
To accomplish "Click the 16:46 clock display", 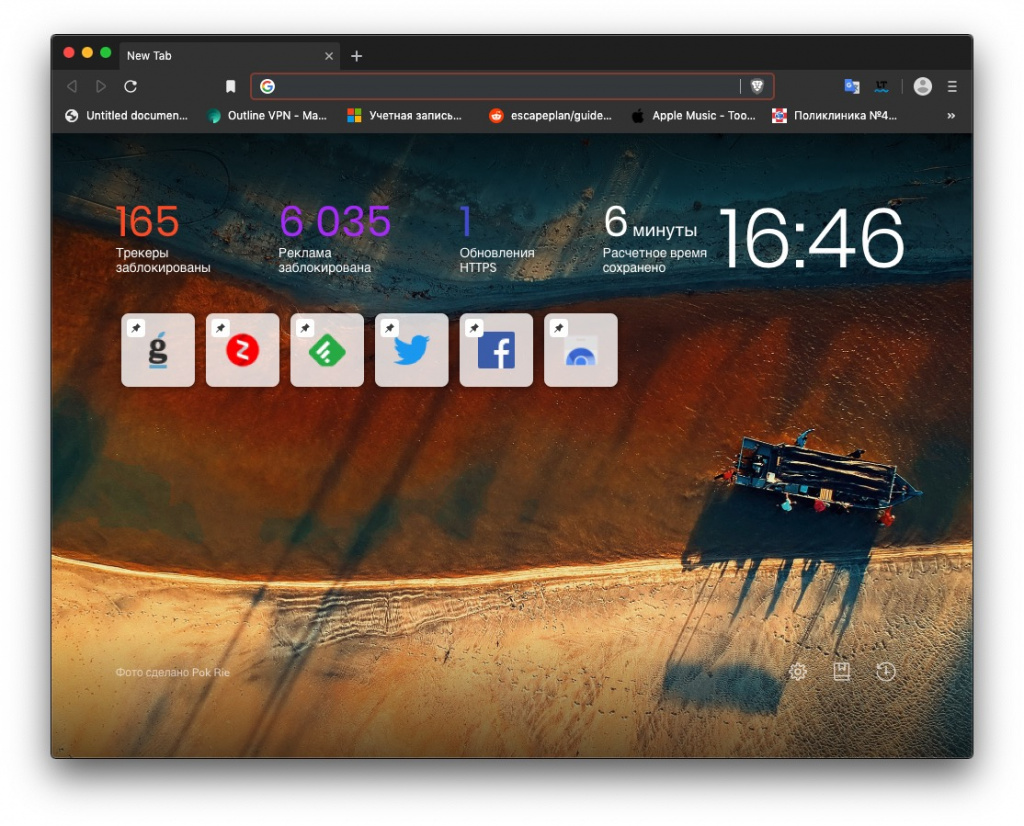I will coord(812,238).
